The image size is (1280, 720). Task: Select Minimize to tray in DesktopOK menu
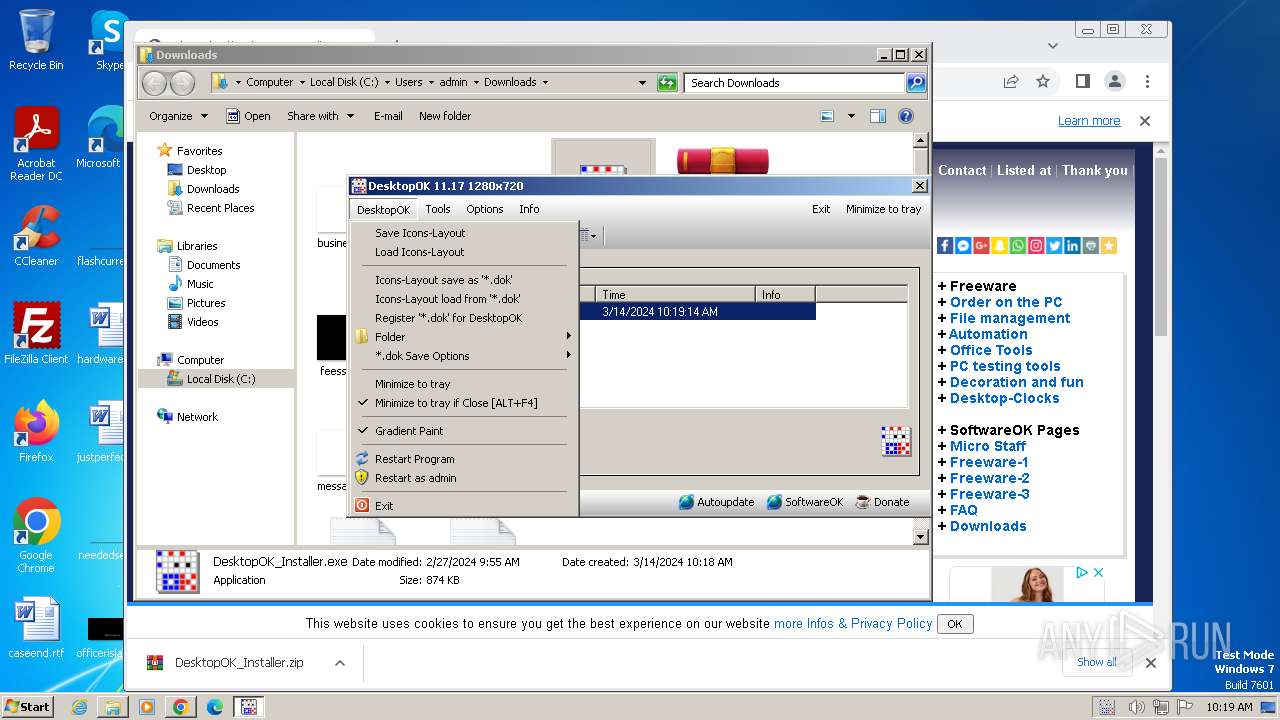(412, 384)
